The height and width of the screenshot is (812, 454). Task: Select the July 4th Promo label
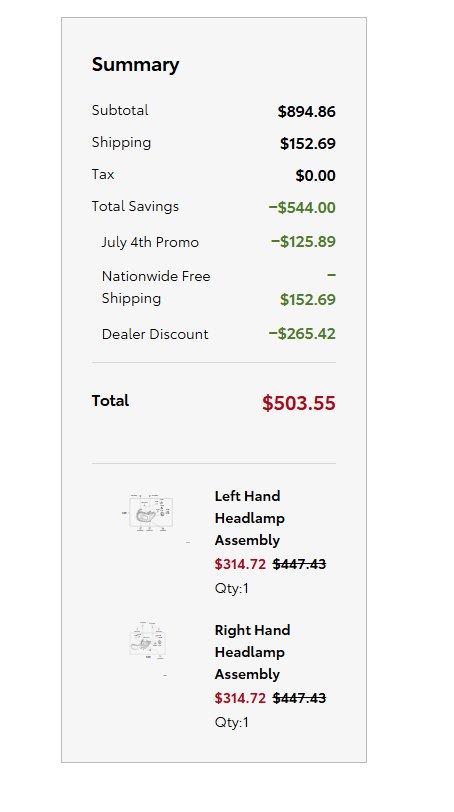tap(150, 242)
